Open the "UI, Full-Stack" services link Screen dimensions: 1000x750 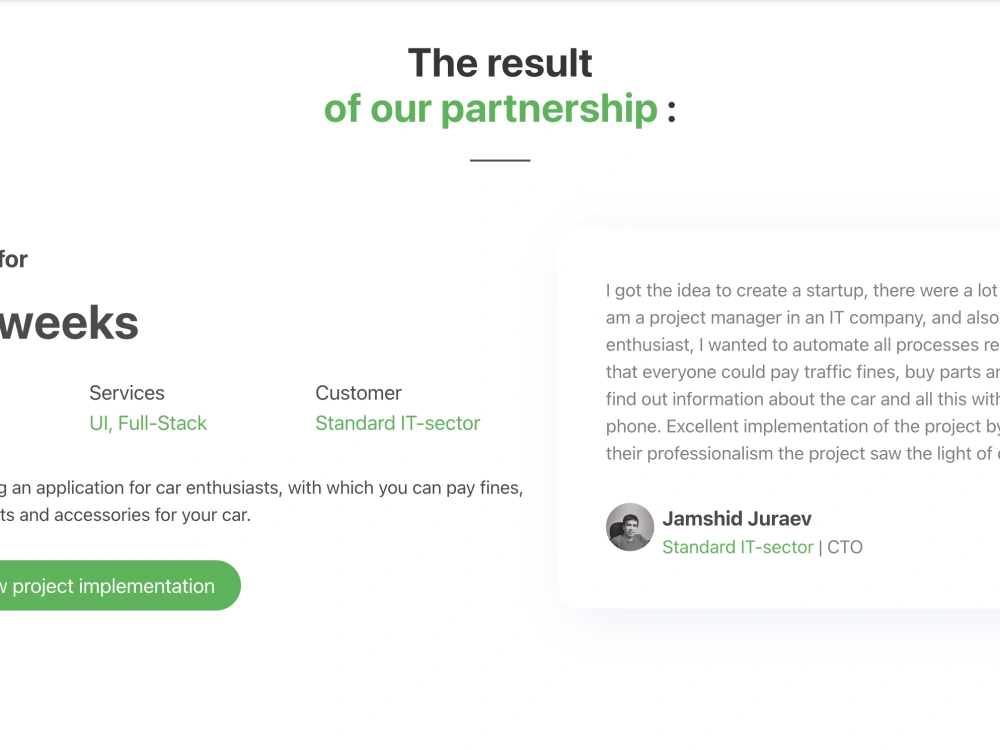click(x=148, y=423)
